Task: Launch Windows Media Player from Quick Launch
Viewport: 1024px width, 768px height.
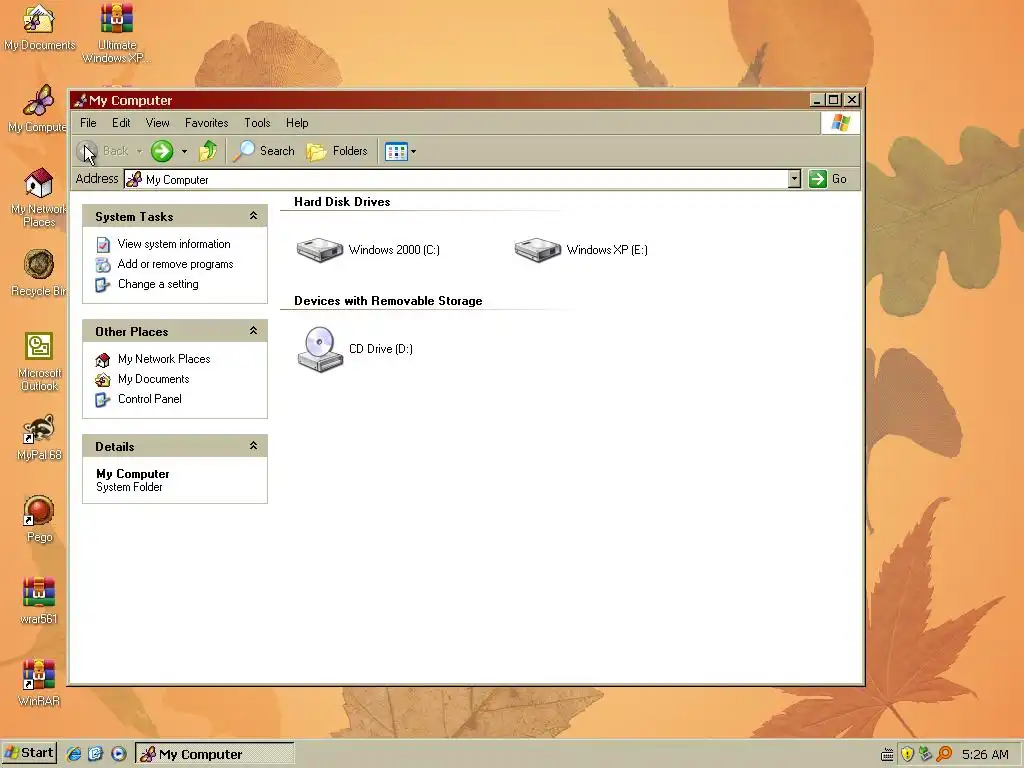Action: pos(118,754)
